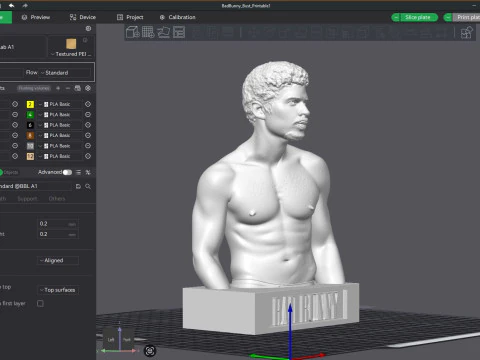Click the lower 0.2 value field

[58, 234]
